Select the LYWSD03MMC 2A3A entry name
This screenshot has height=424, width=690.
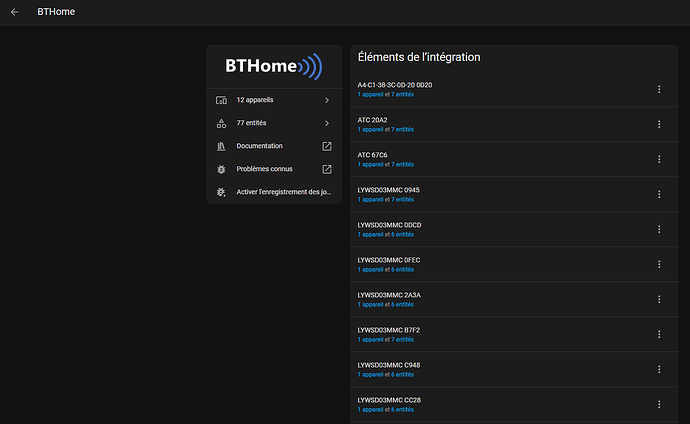[x=389, y=295]
